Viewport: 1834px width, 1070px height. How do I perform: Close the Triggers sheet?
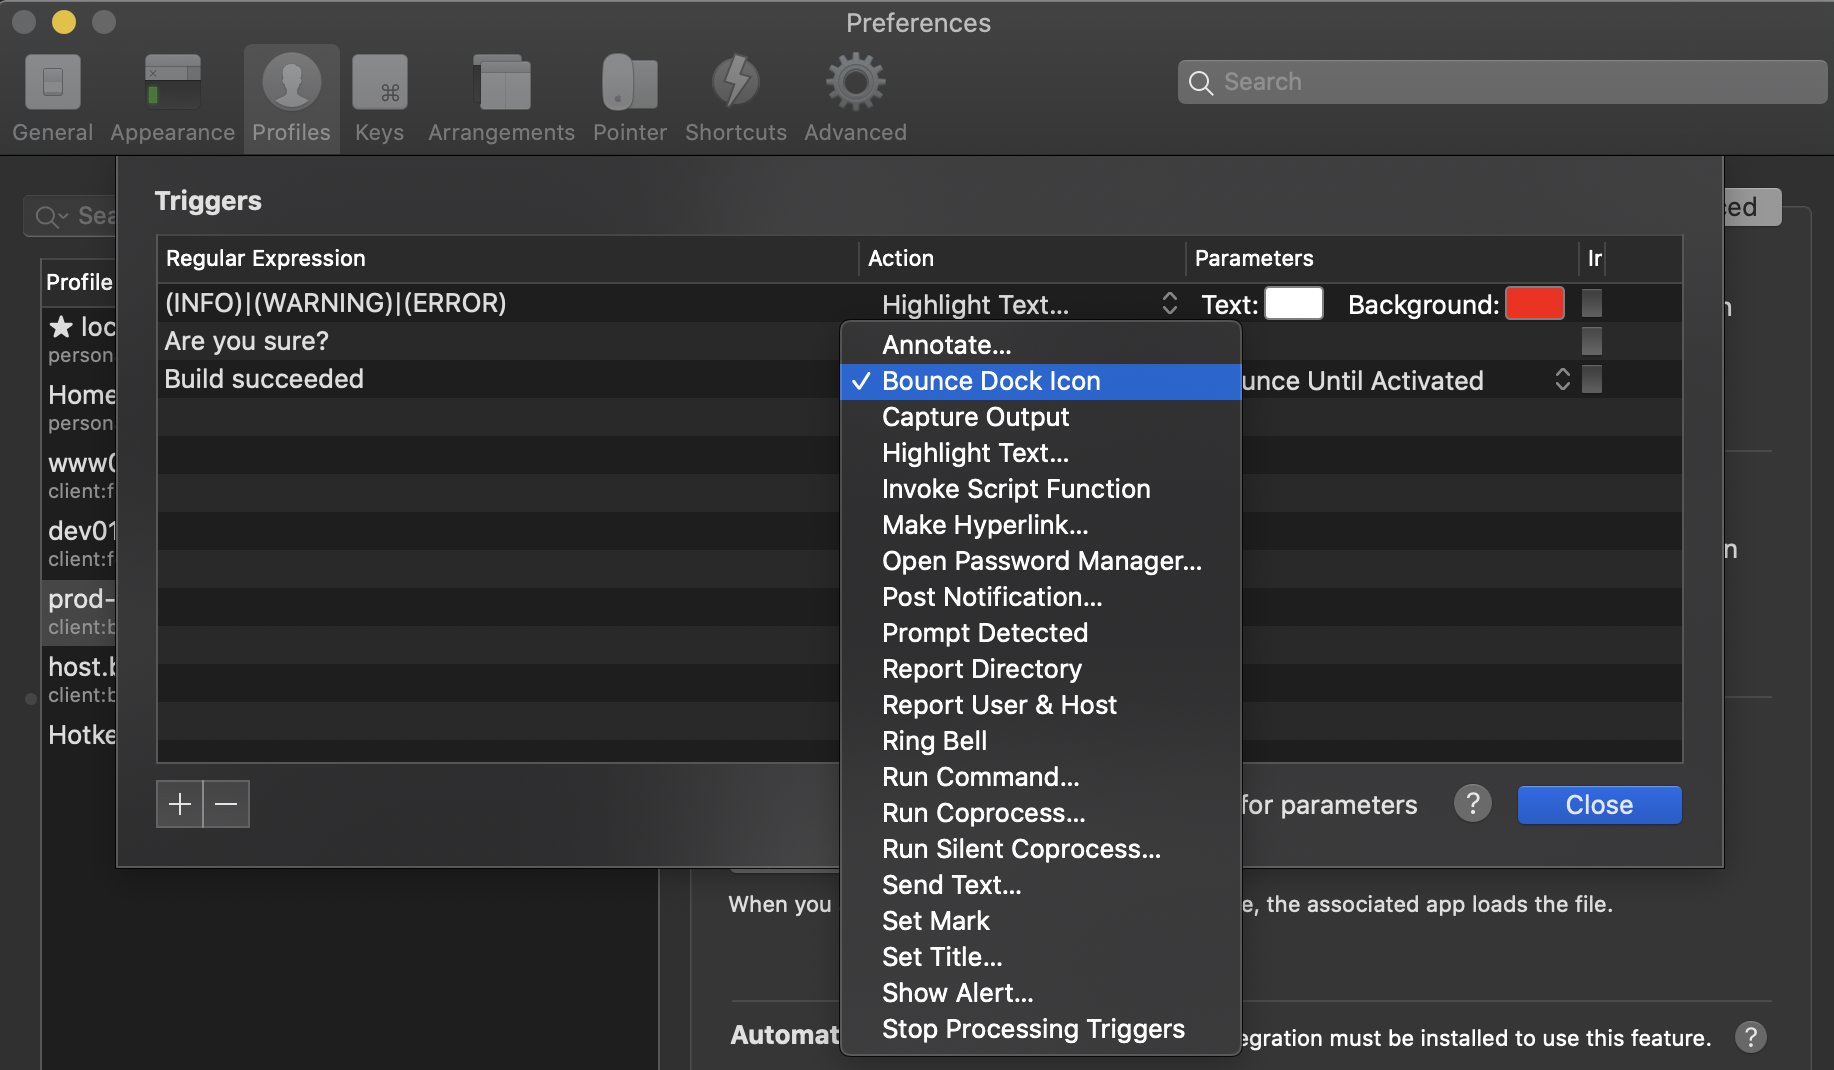coord(1598,805)
